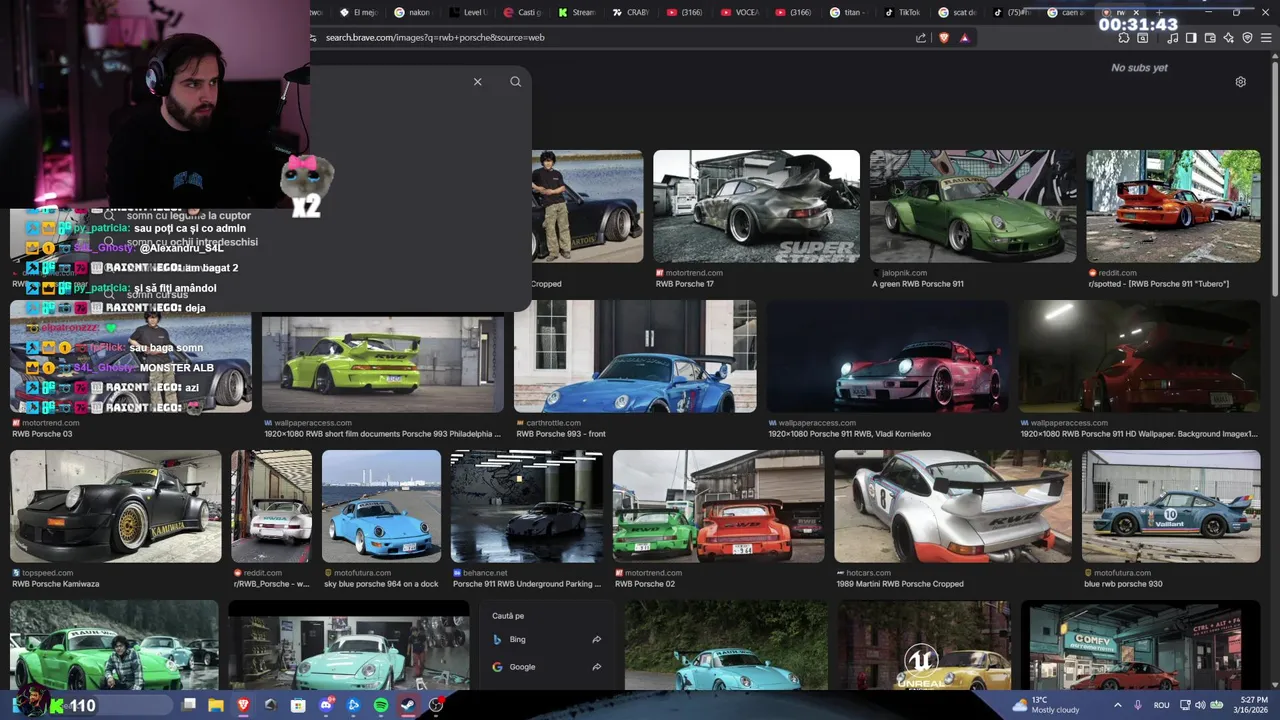The image size is (1280, 720).
Task: Switch to the titan Google tab
Action: tap(848, 12)
